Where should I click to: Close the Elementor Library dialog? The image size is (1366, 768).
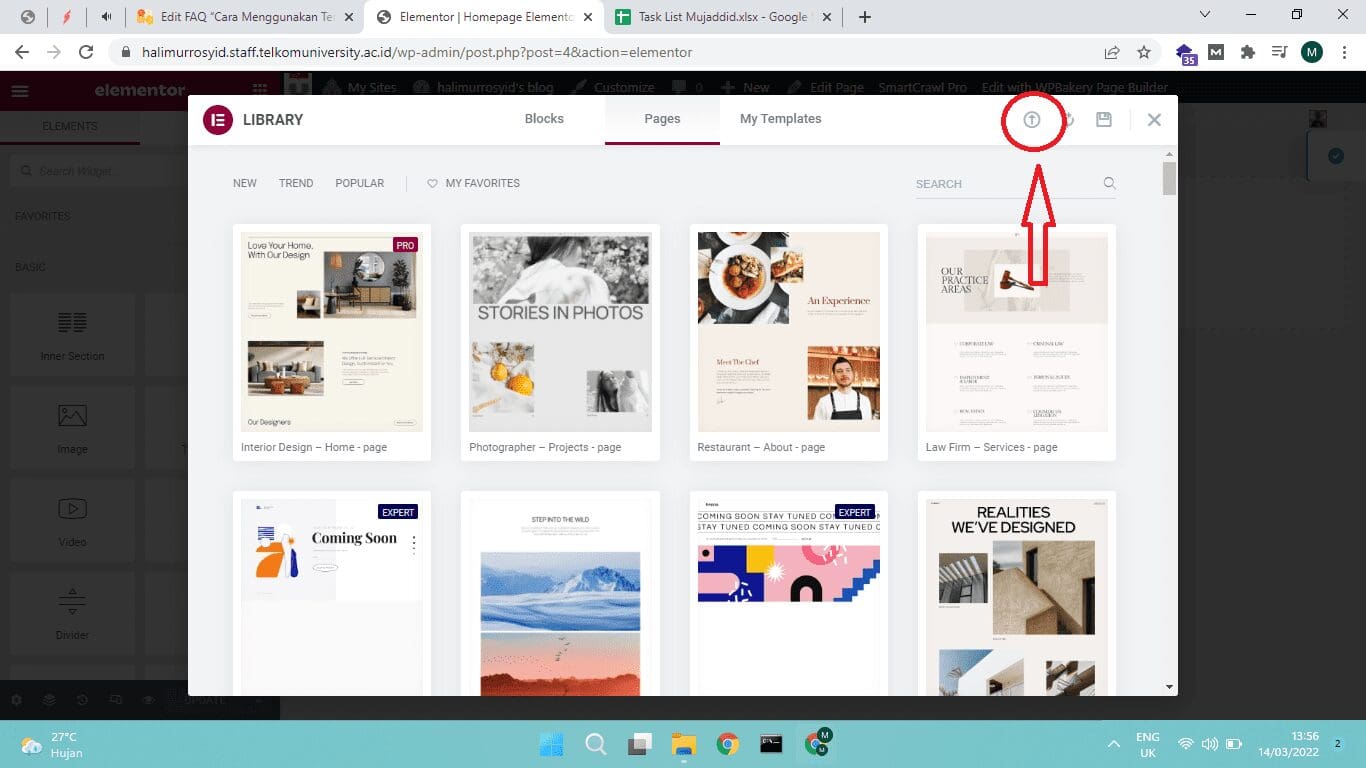click(1154, 120)
